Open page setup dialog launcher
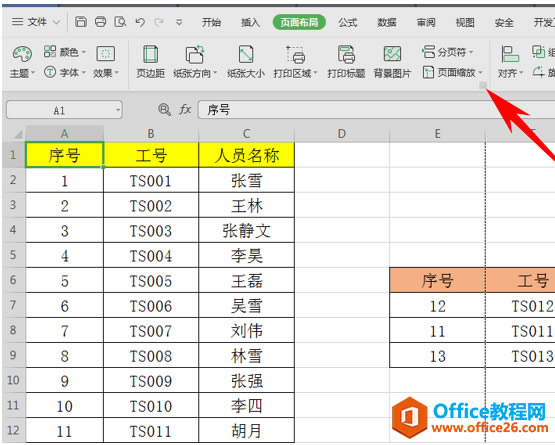The width and height of the screenshot is (555, 445). click(x=483, y=85)
